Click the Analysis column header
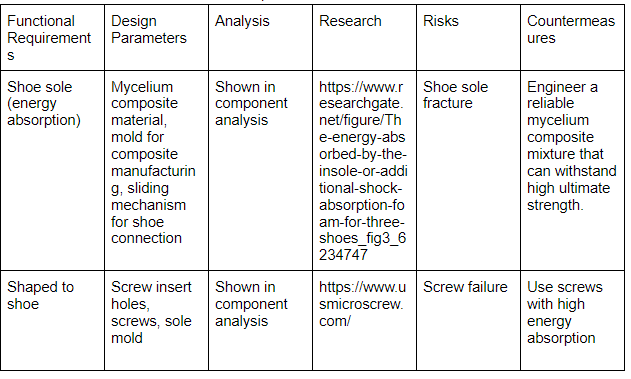The image size is (631, 379). [260, 38]
